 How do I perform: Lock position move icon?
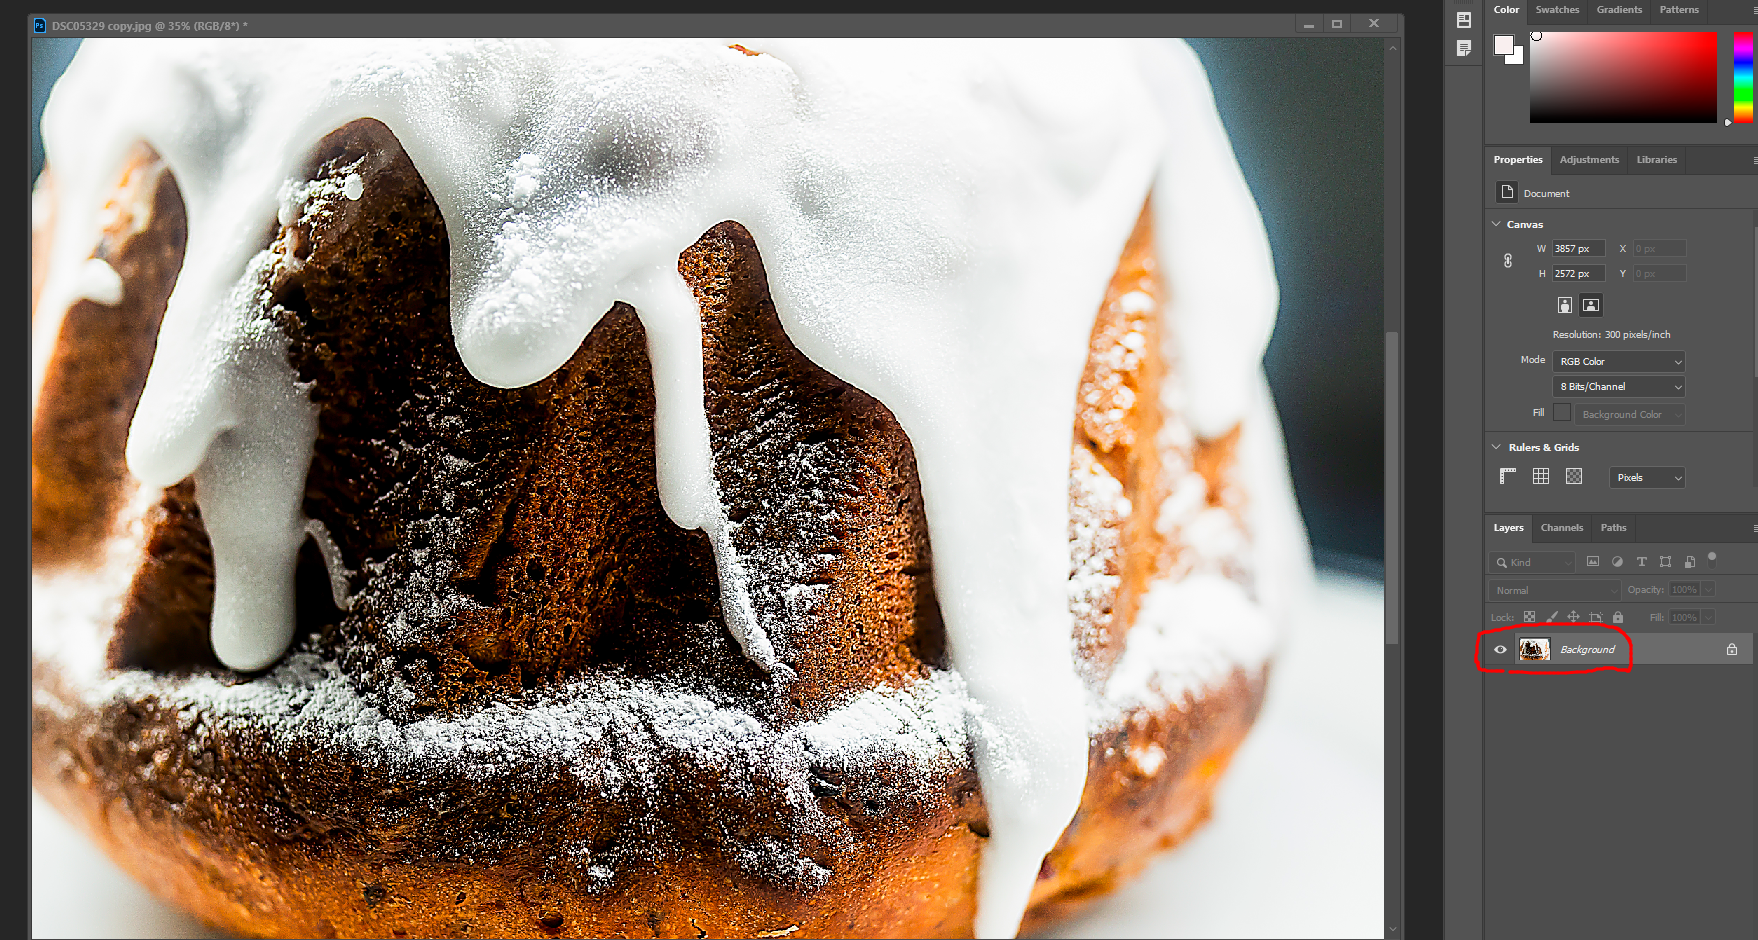(x=1573, y=617)
